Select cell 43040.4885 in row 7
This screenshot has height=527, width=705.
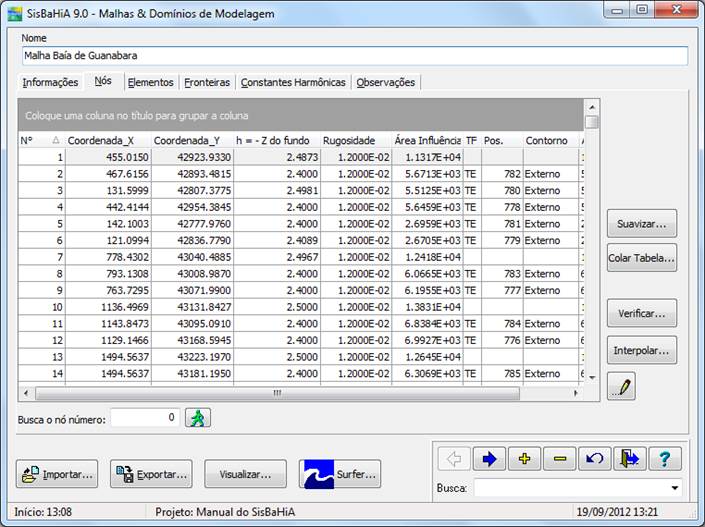(x=192, y=257)
